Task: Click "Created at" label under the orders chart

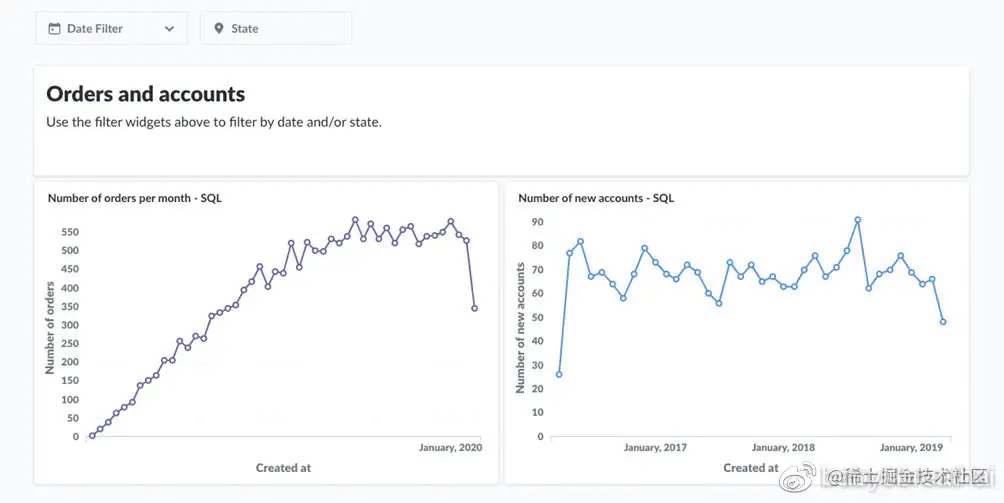Action: click(x=283, y=467)
